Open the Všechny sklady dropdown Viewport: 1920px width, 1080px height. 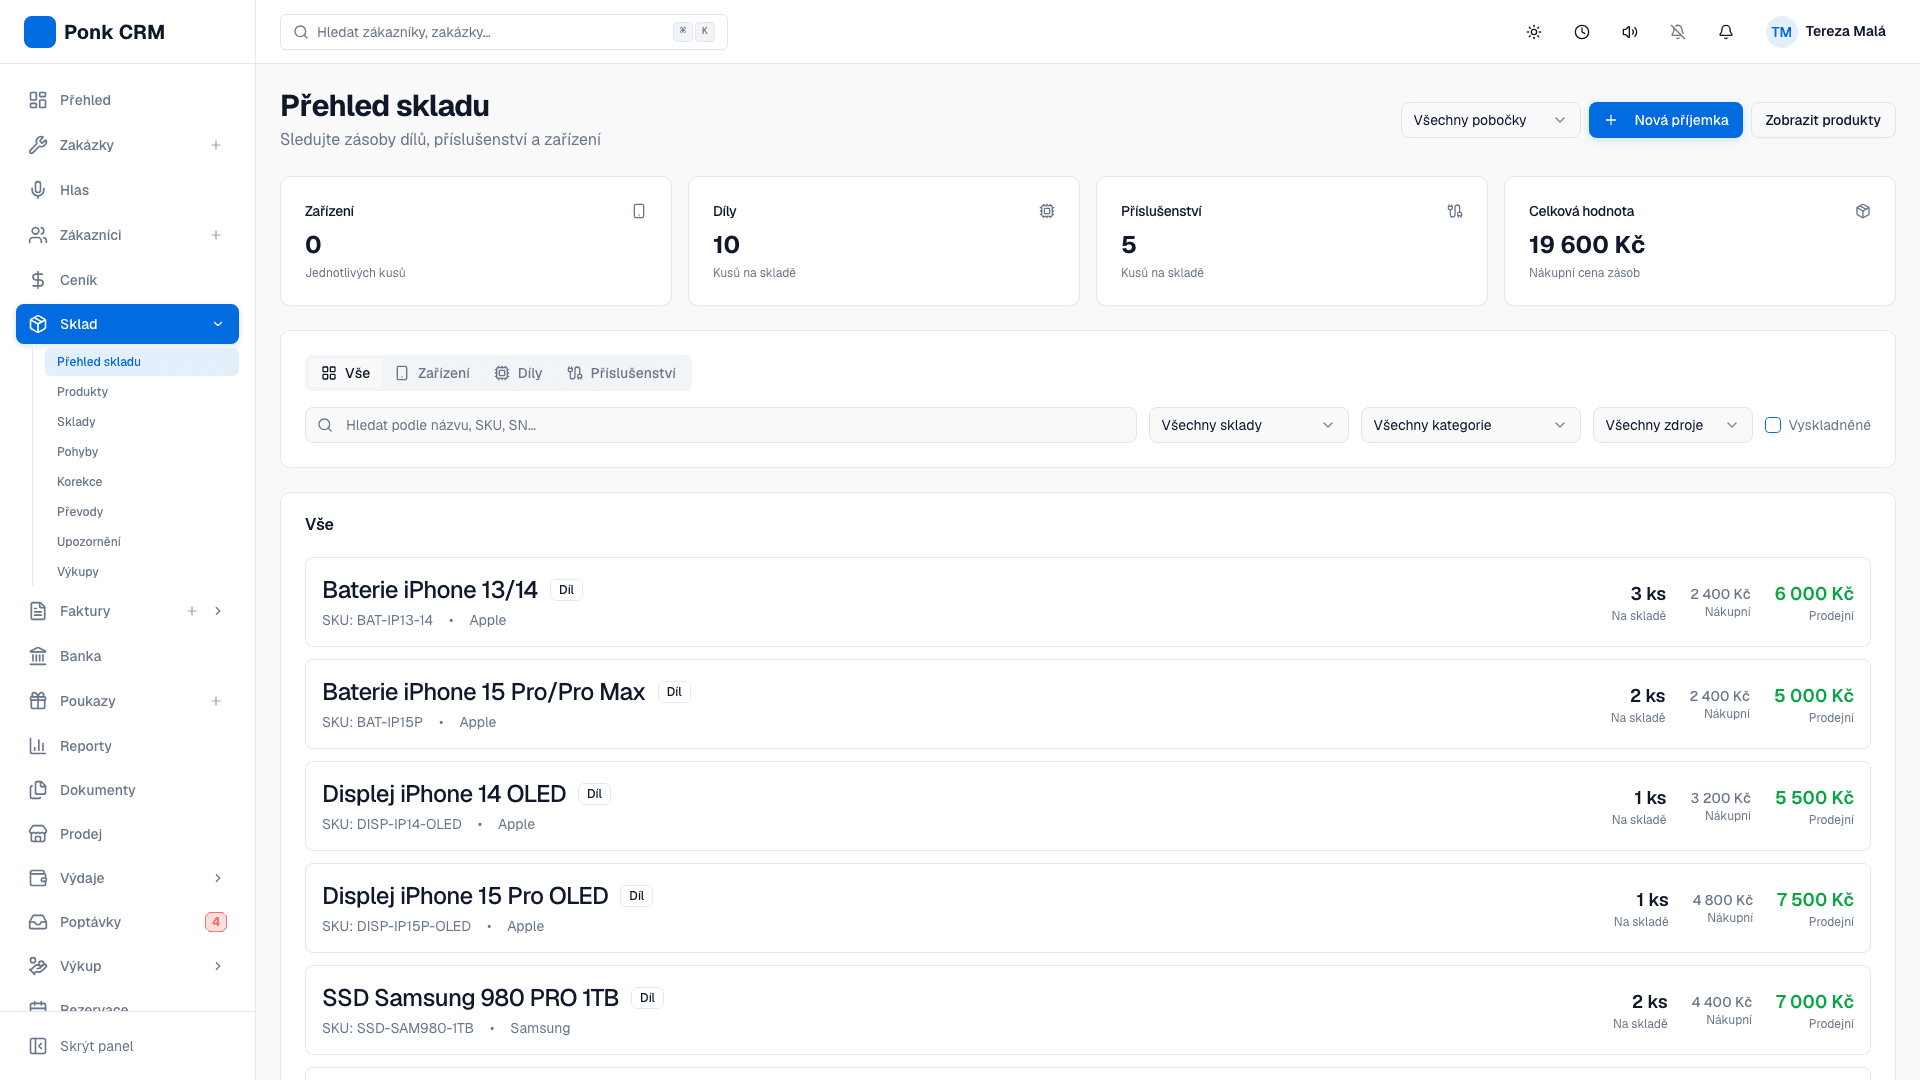point(1248,425)
